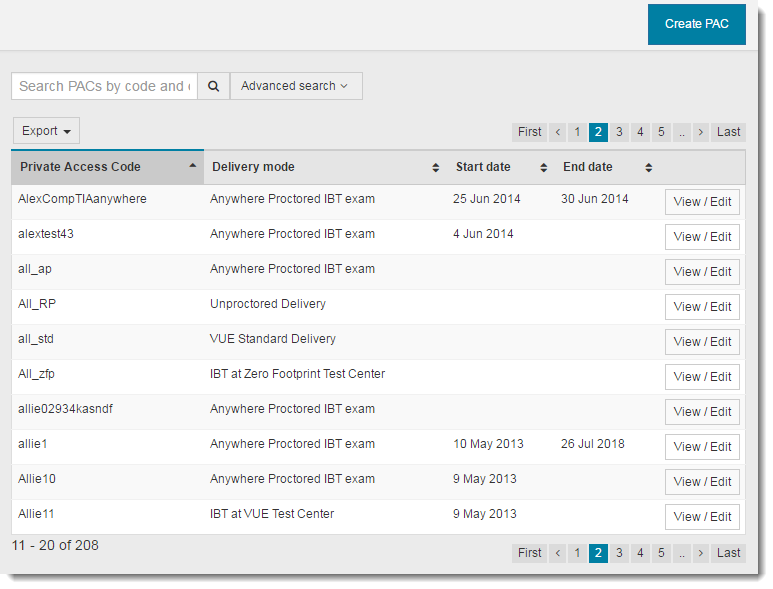The height and width of the screenshot is (589, 773).
Task: Select page 4 in top pagination
Action: (x=640, y=132)
